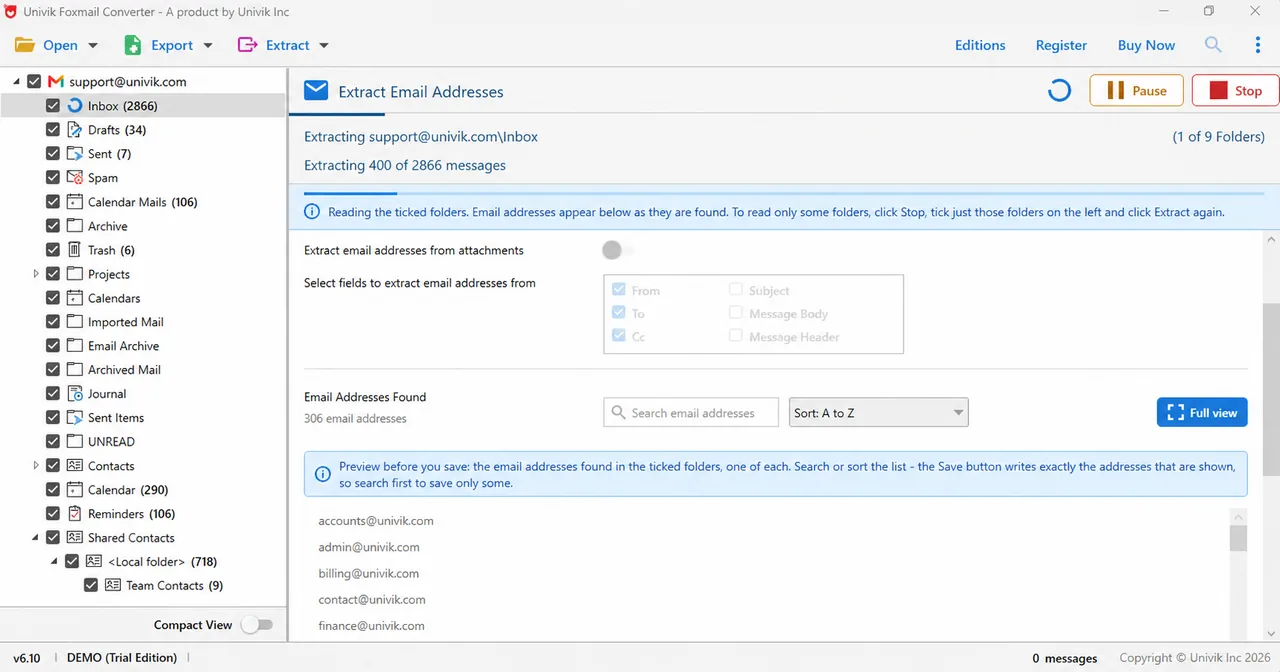Click the Sent folder icon
The width and height of the screenshot is (1280, 672).
(x=75, y=154)
